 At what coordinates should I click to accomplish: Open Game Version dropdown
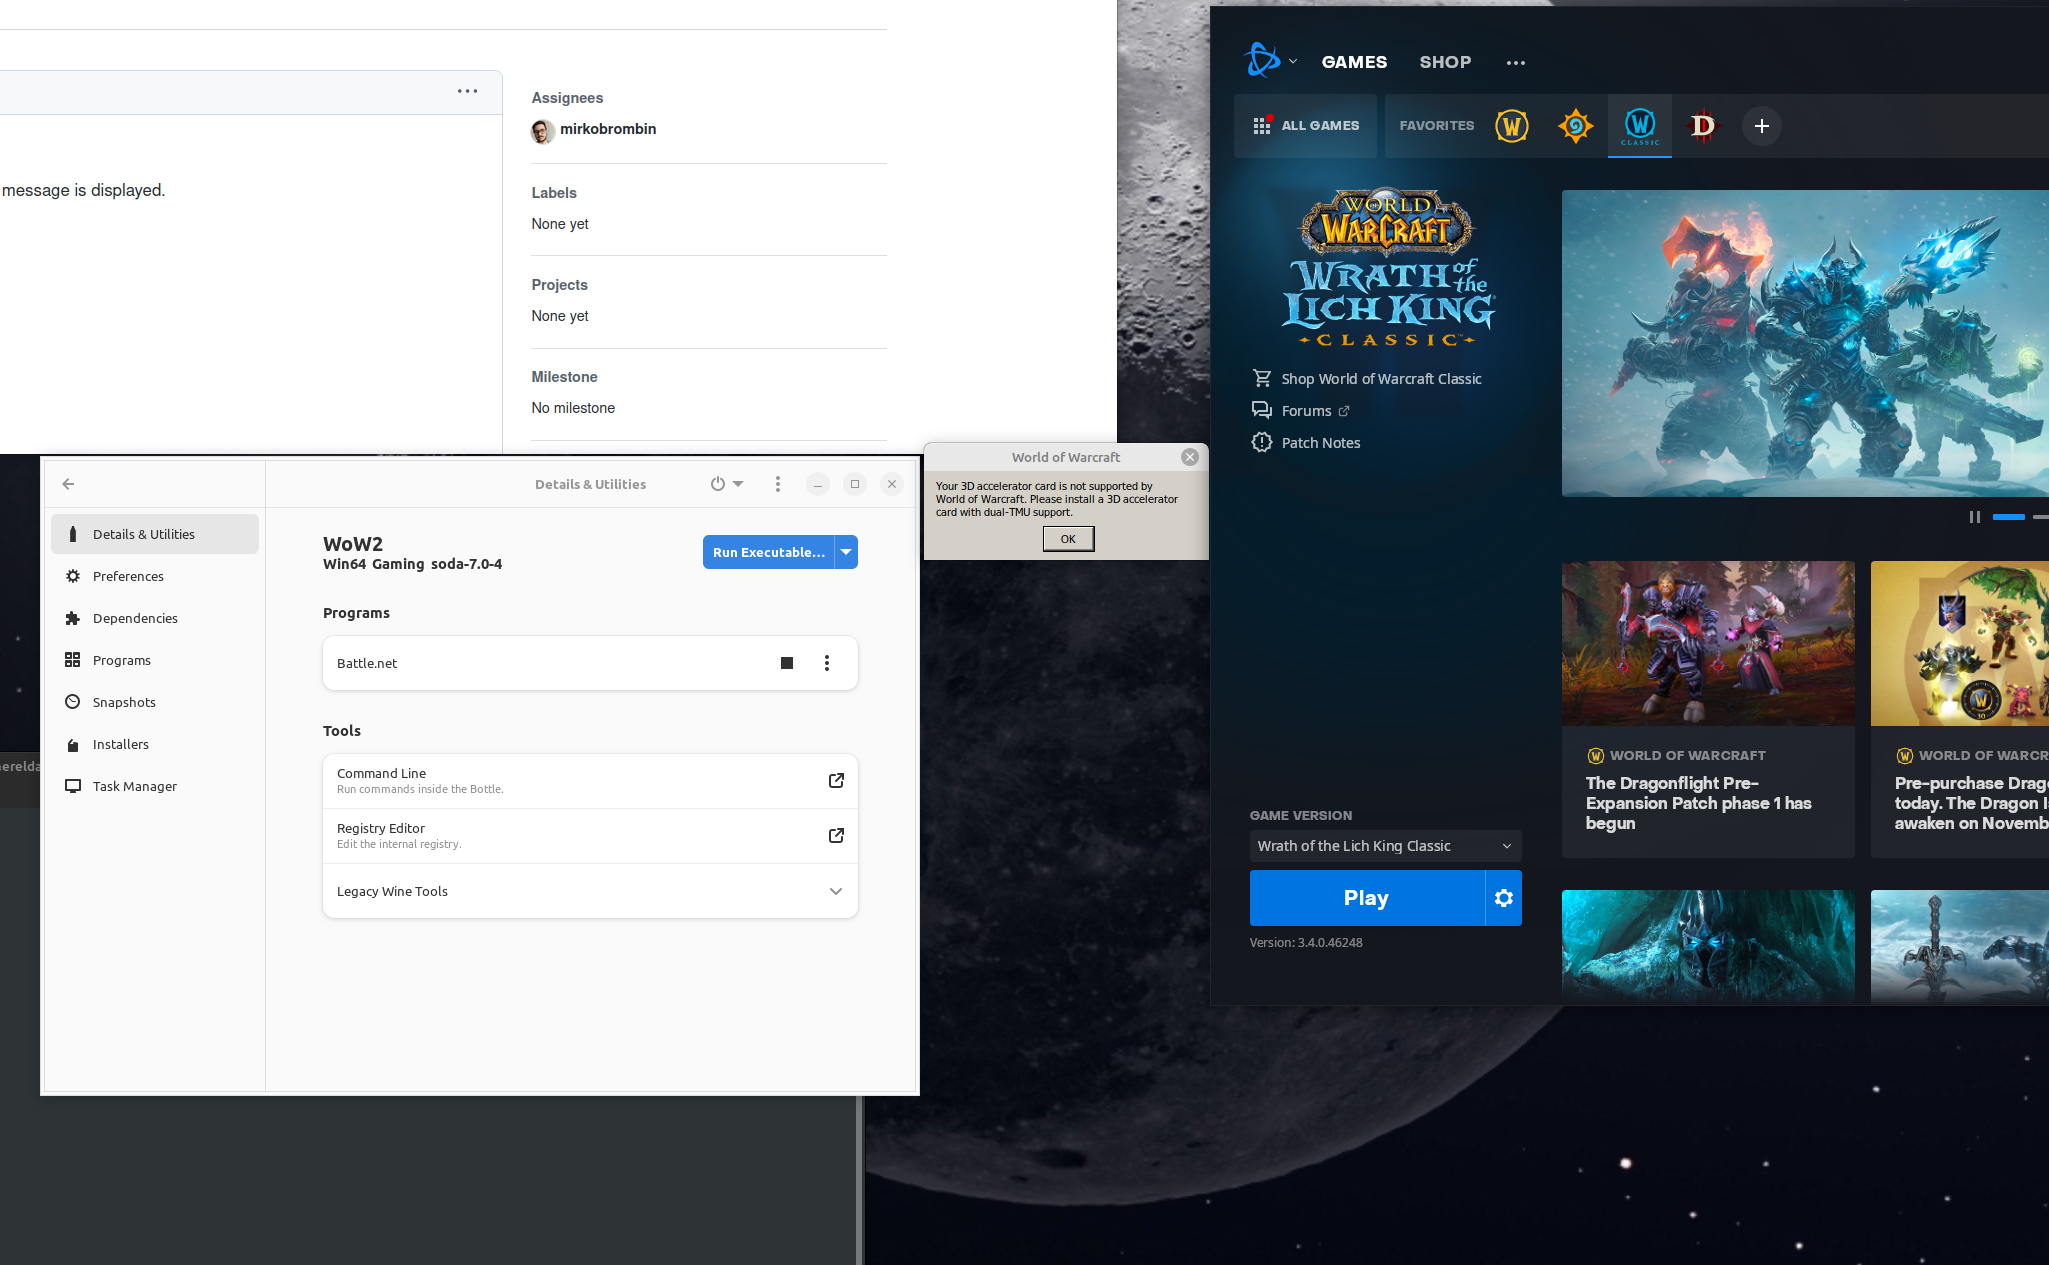coord(1385,846)
